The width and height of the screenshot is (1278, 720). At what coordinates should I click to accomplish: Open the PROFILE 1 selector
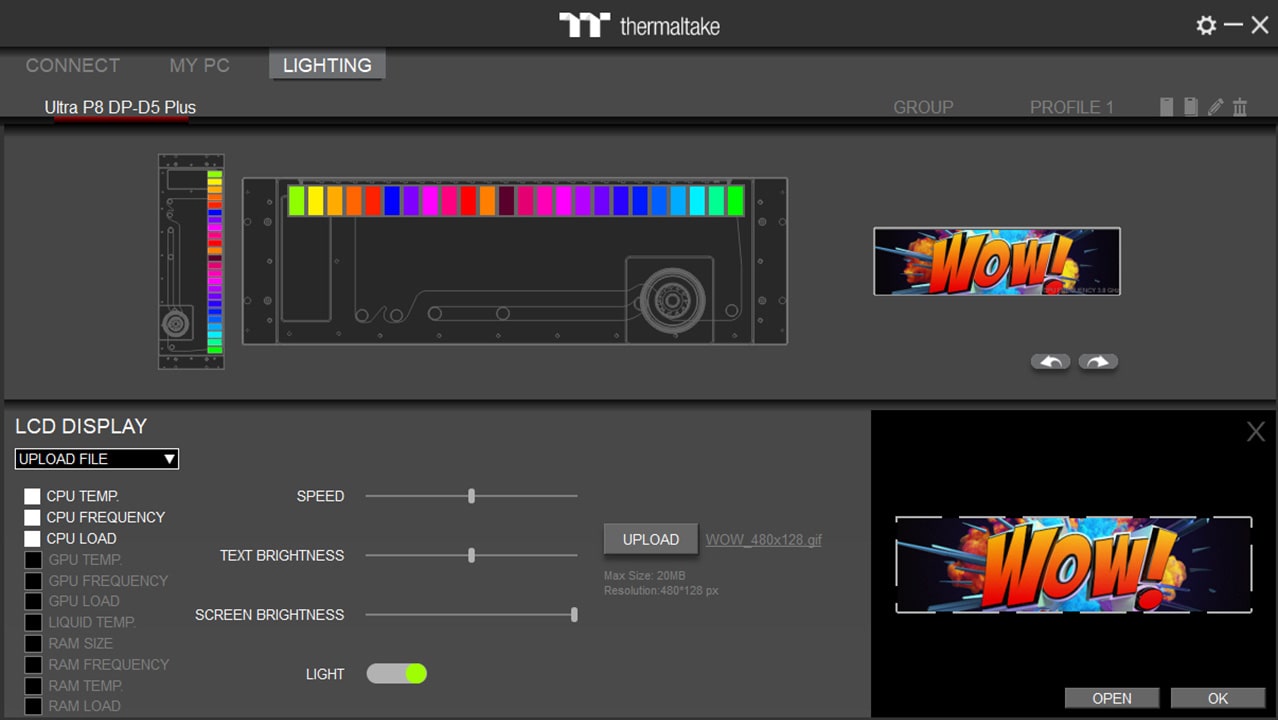[1071, 107]
